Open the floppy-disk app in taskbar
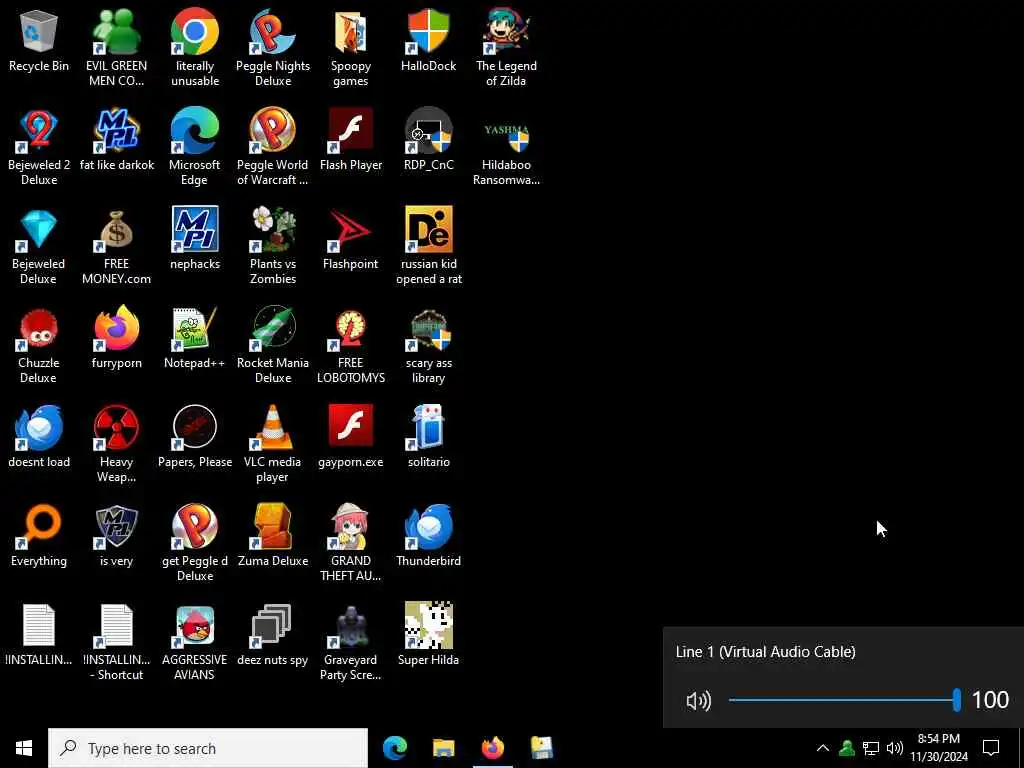1024x768 pixels. [541, 748]
